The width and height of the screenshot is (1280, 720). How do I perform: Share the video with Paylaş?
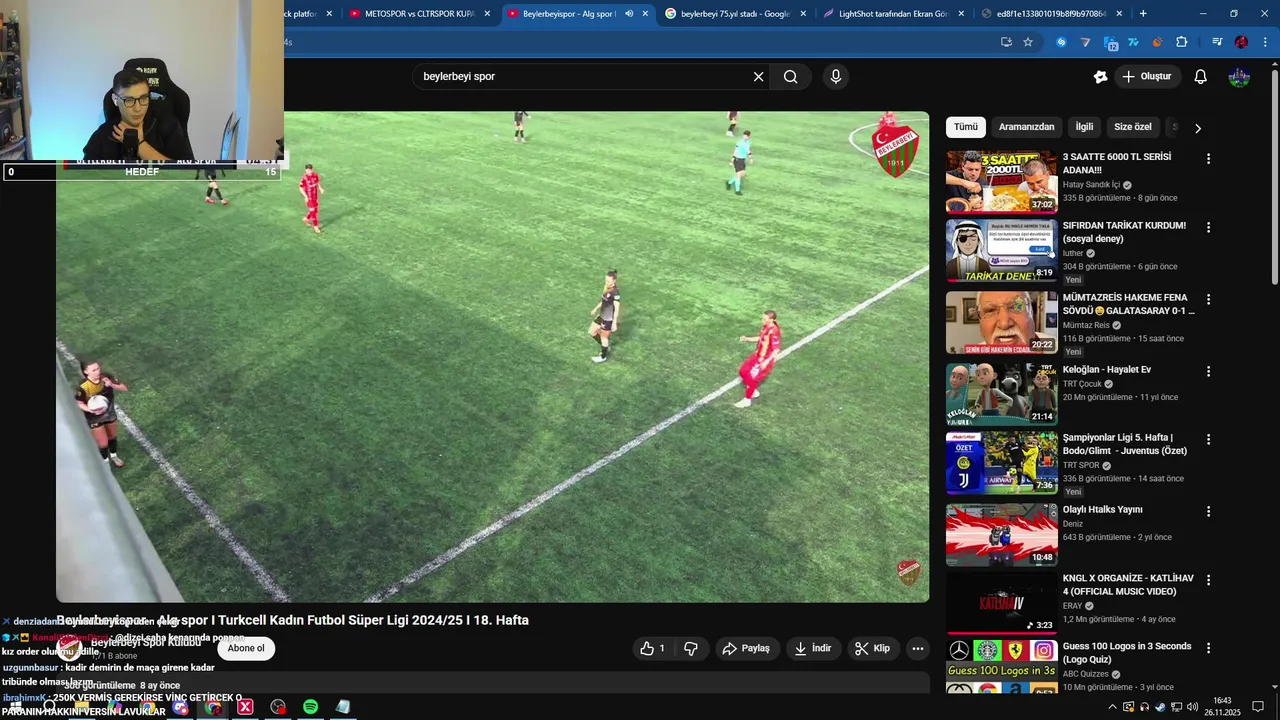click(746, 648)
